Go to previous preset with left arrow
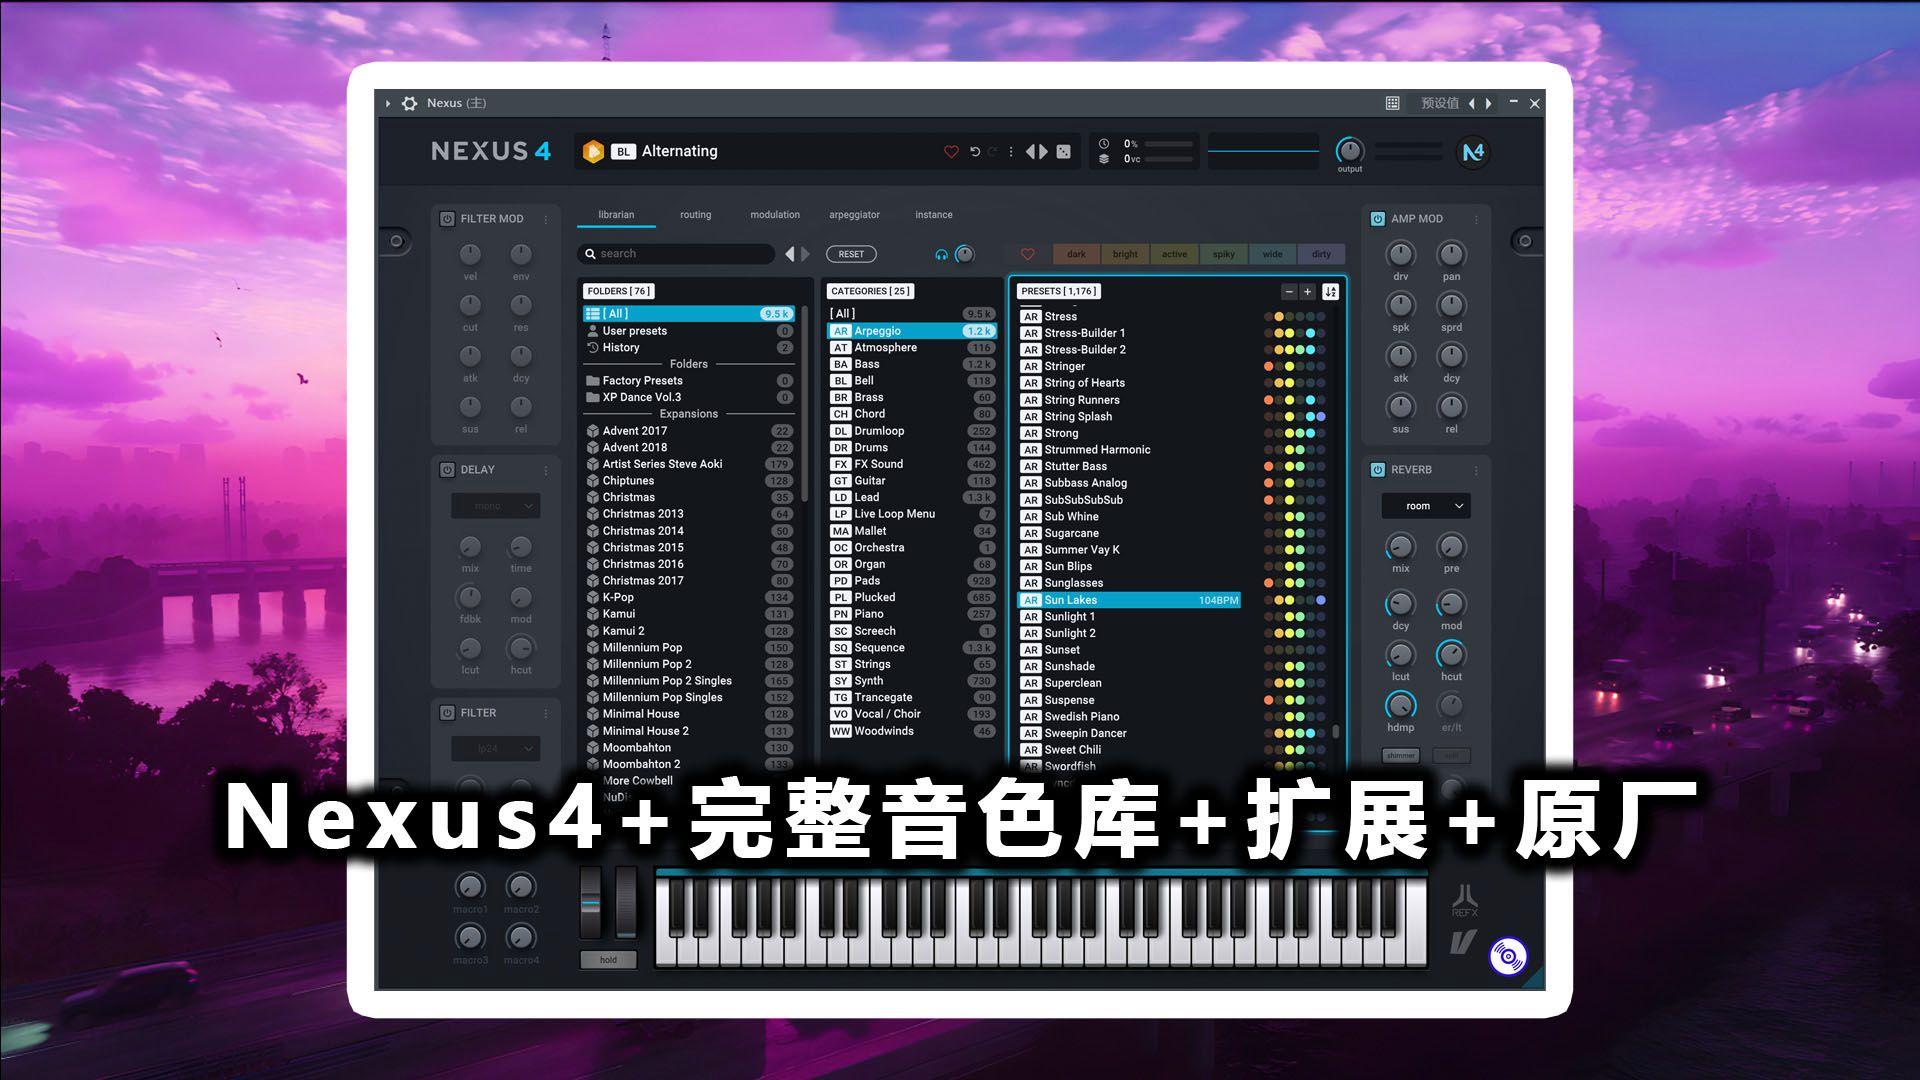1920x1080 pixels. pos(1030,152)
